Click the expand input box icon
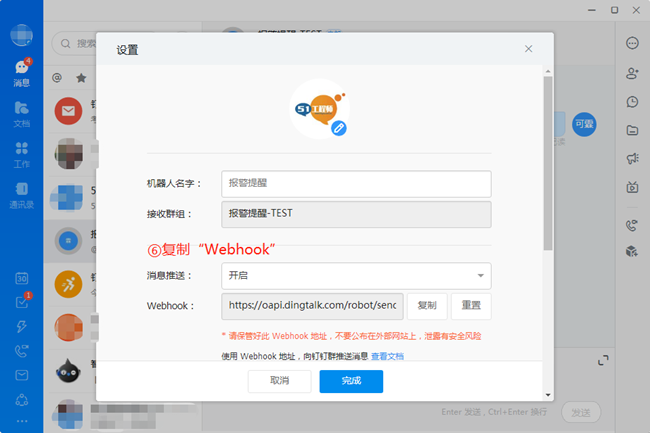Image resolution: width=650 pixels, height=433 pixels. pos(603,360)
